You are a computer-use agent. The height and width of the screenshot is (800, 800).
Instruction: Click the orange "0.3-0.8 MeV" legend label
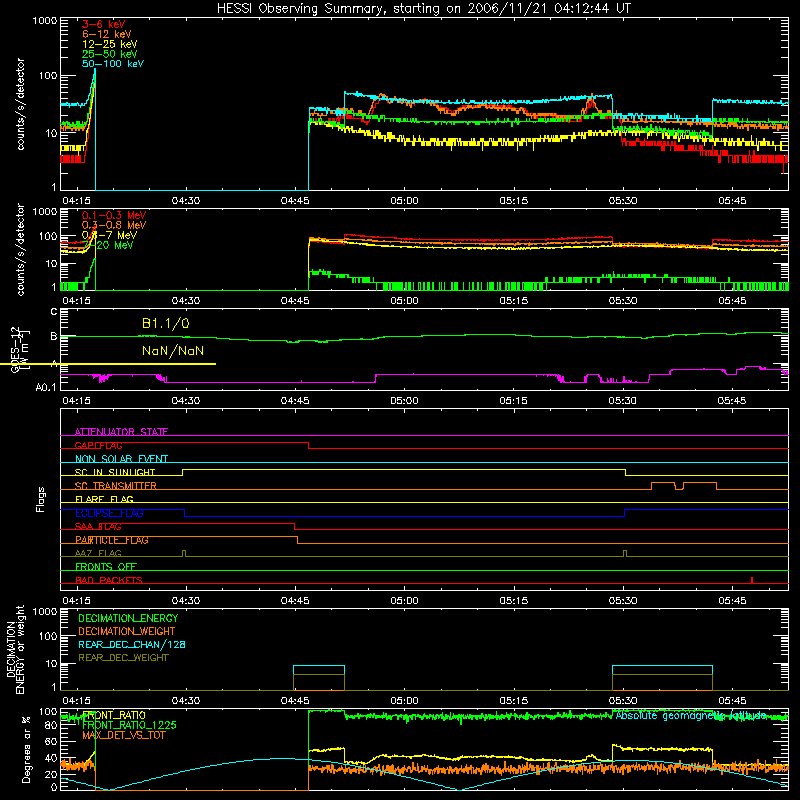pyautogui.click(x=114, y=225)
